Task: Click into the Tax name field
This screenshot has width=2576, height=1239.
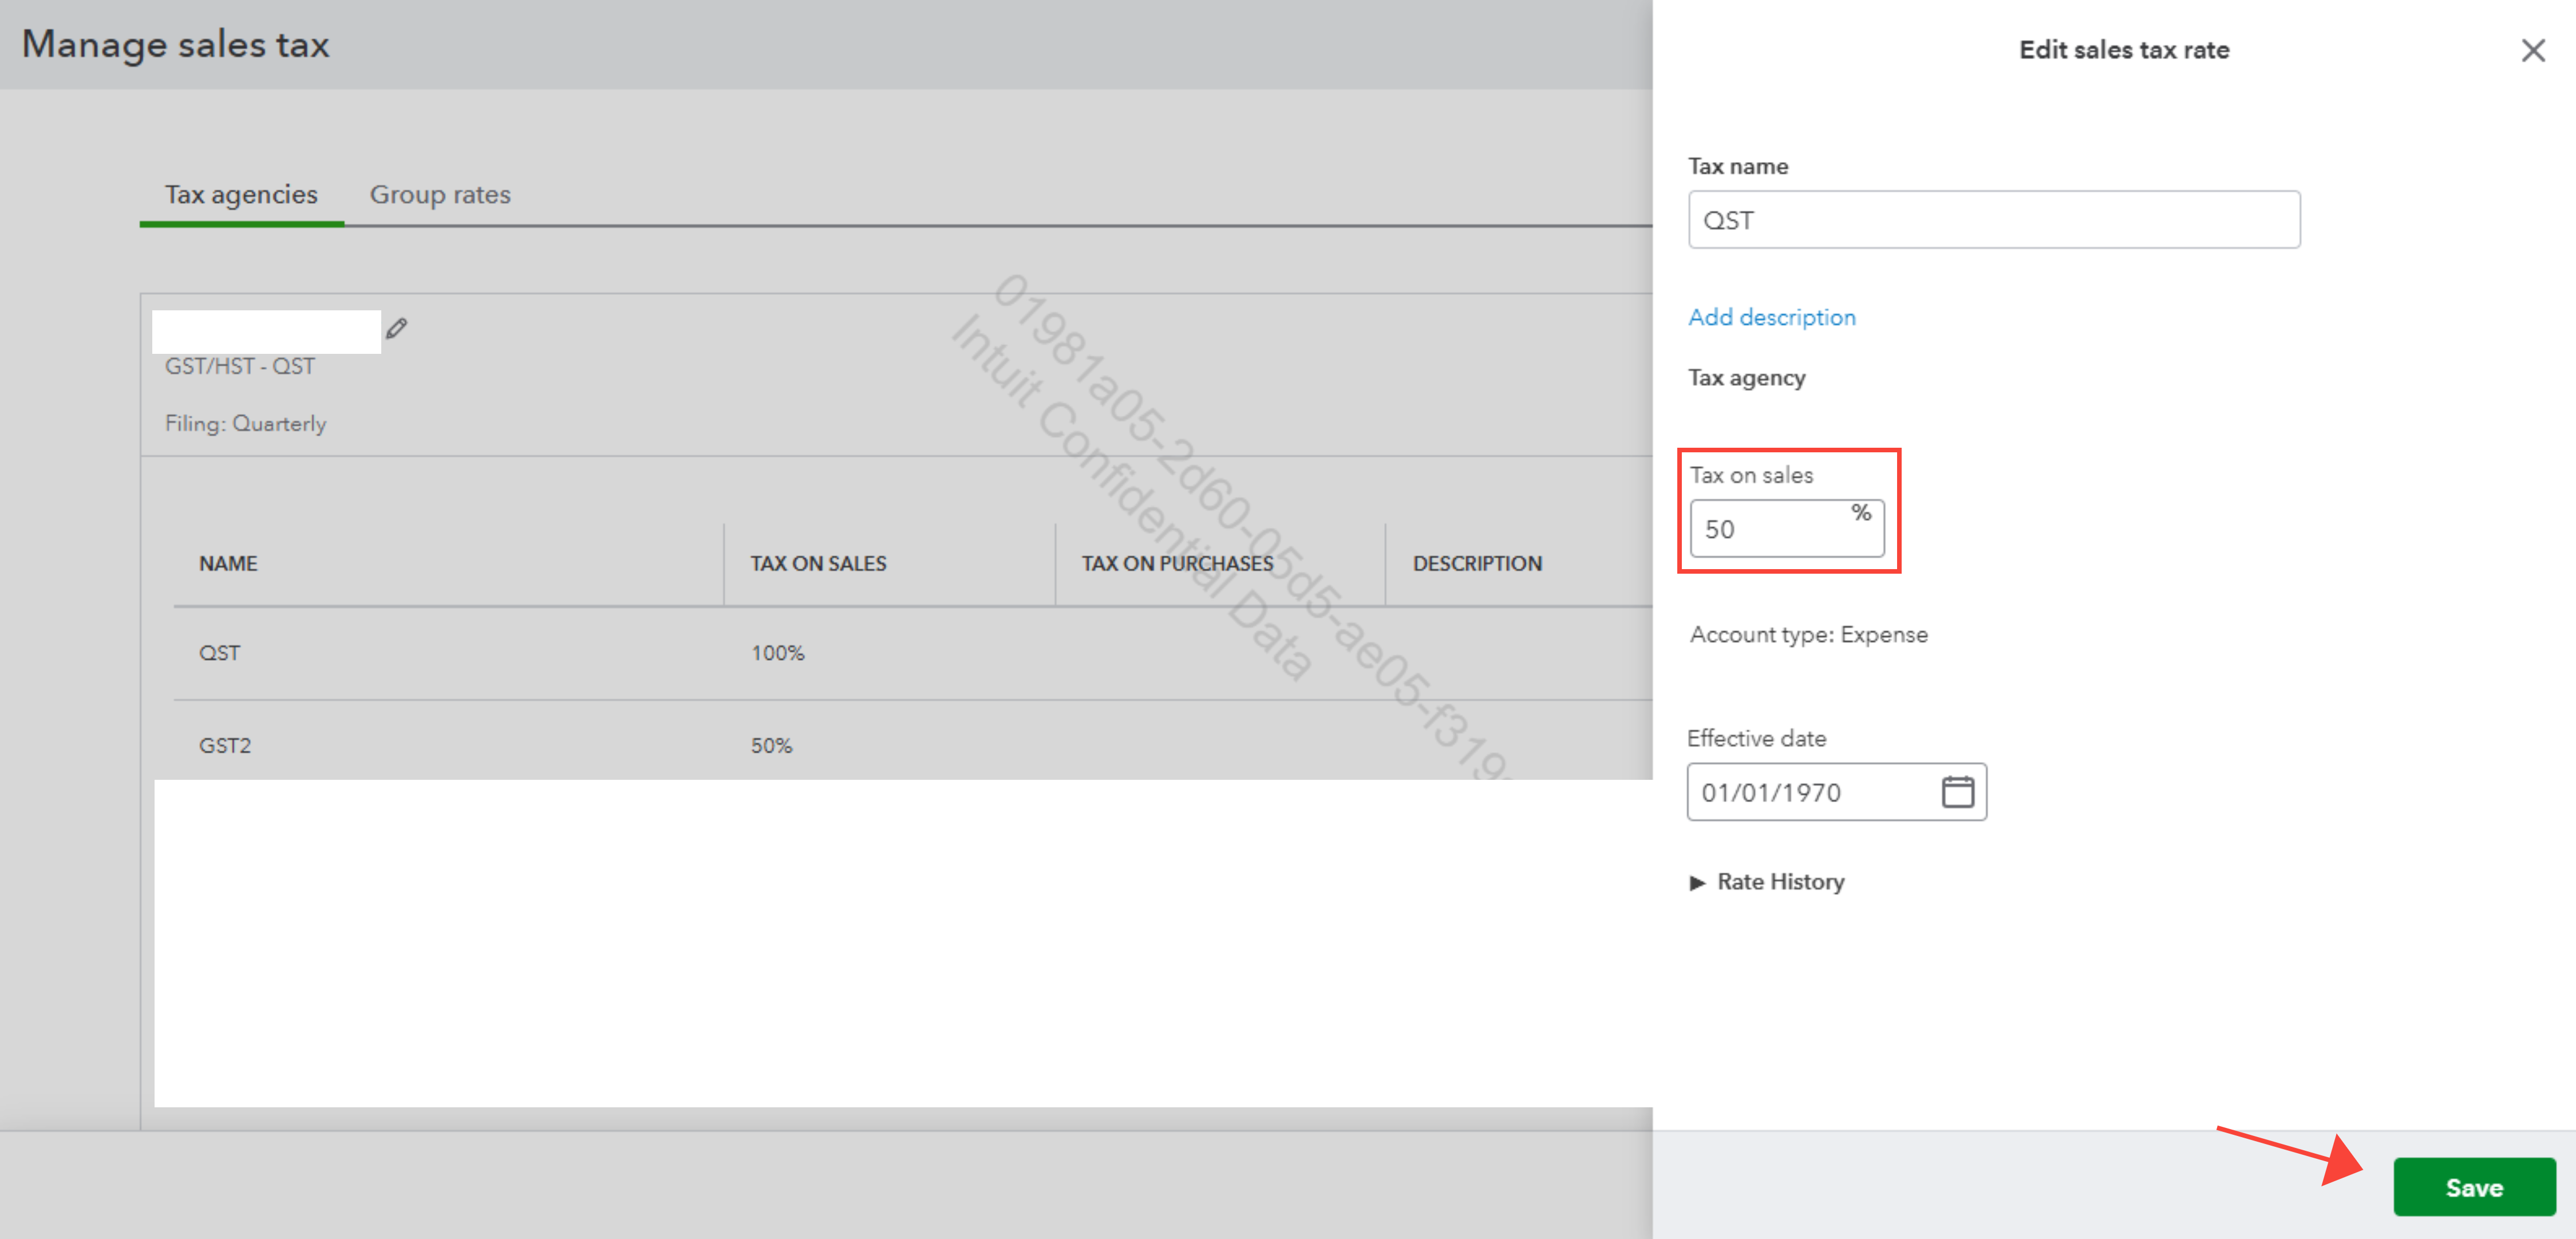Action: [1993, 220]
